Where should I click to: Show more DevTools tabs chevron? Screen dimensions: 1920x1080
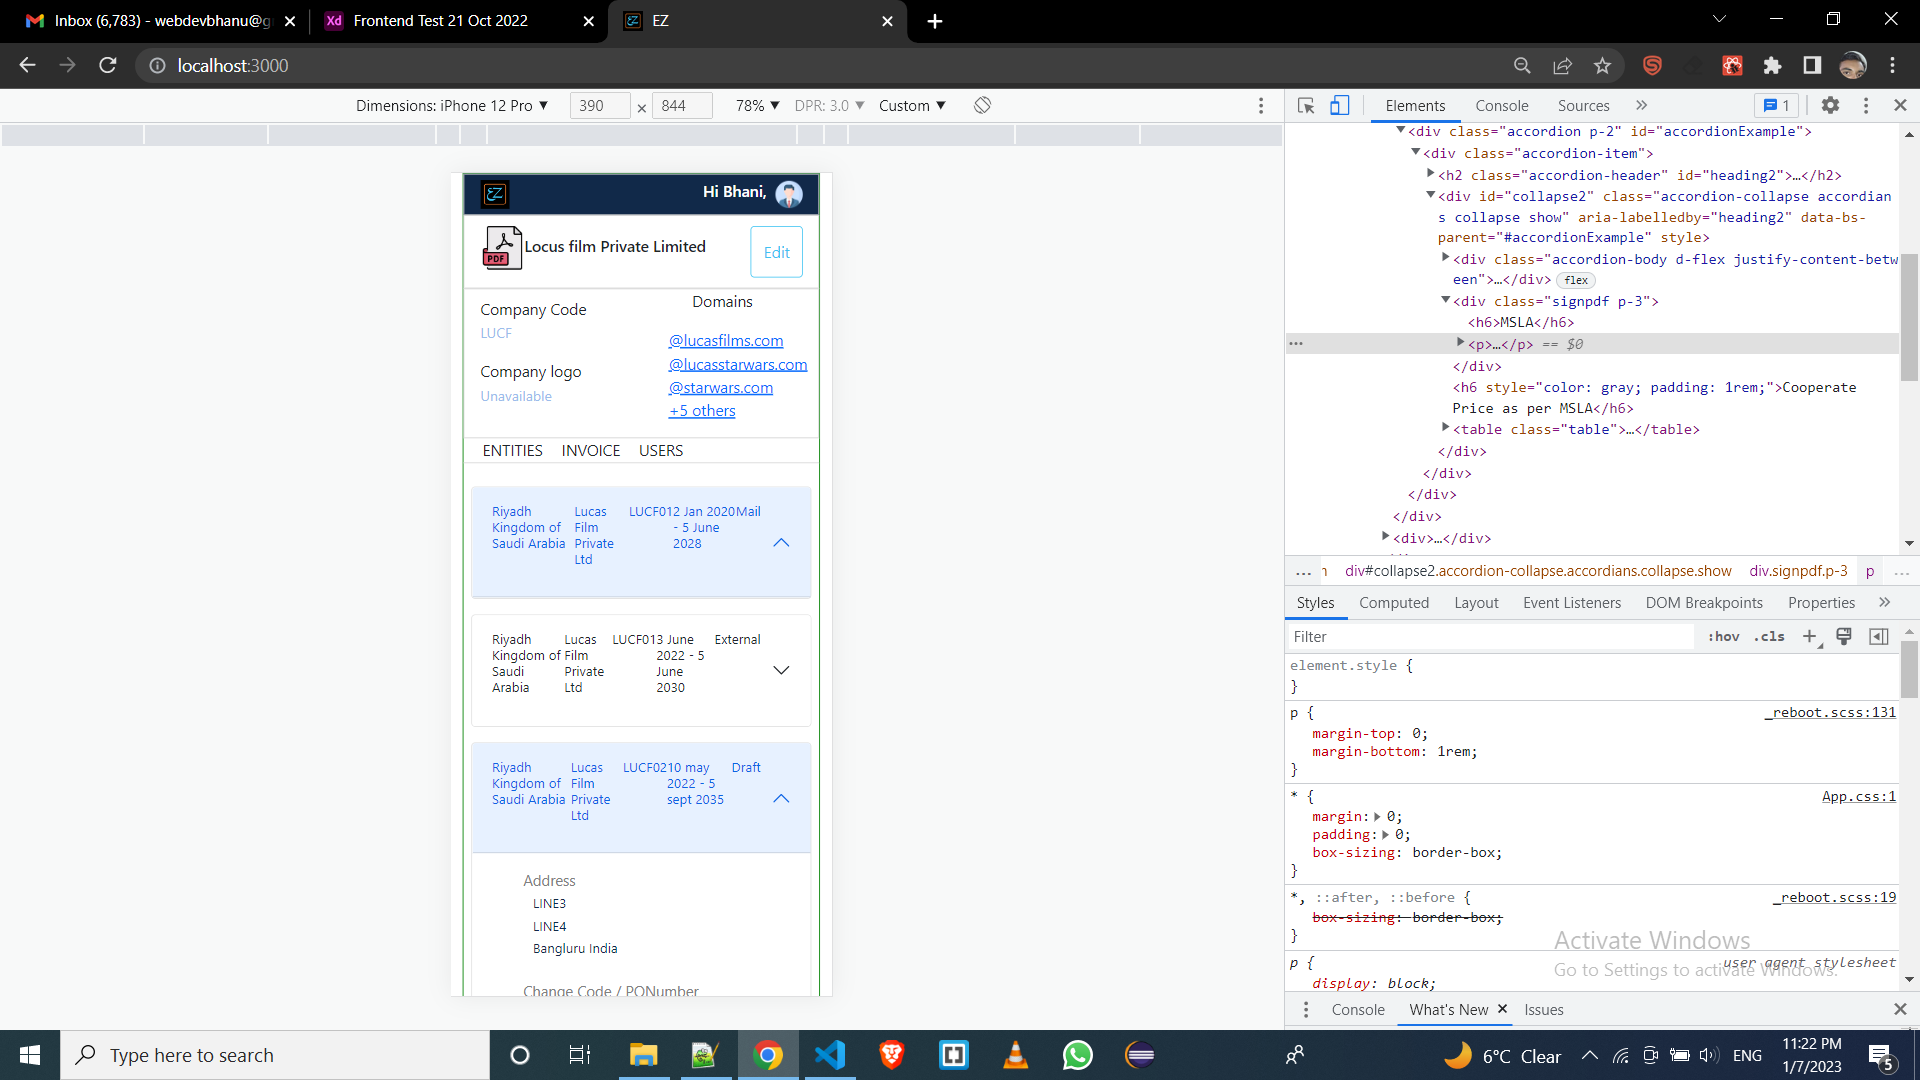[x=1641, y=105]
